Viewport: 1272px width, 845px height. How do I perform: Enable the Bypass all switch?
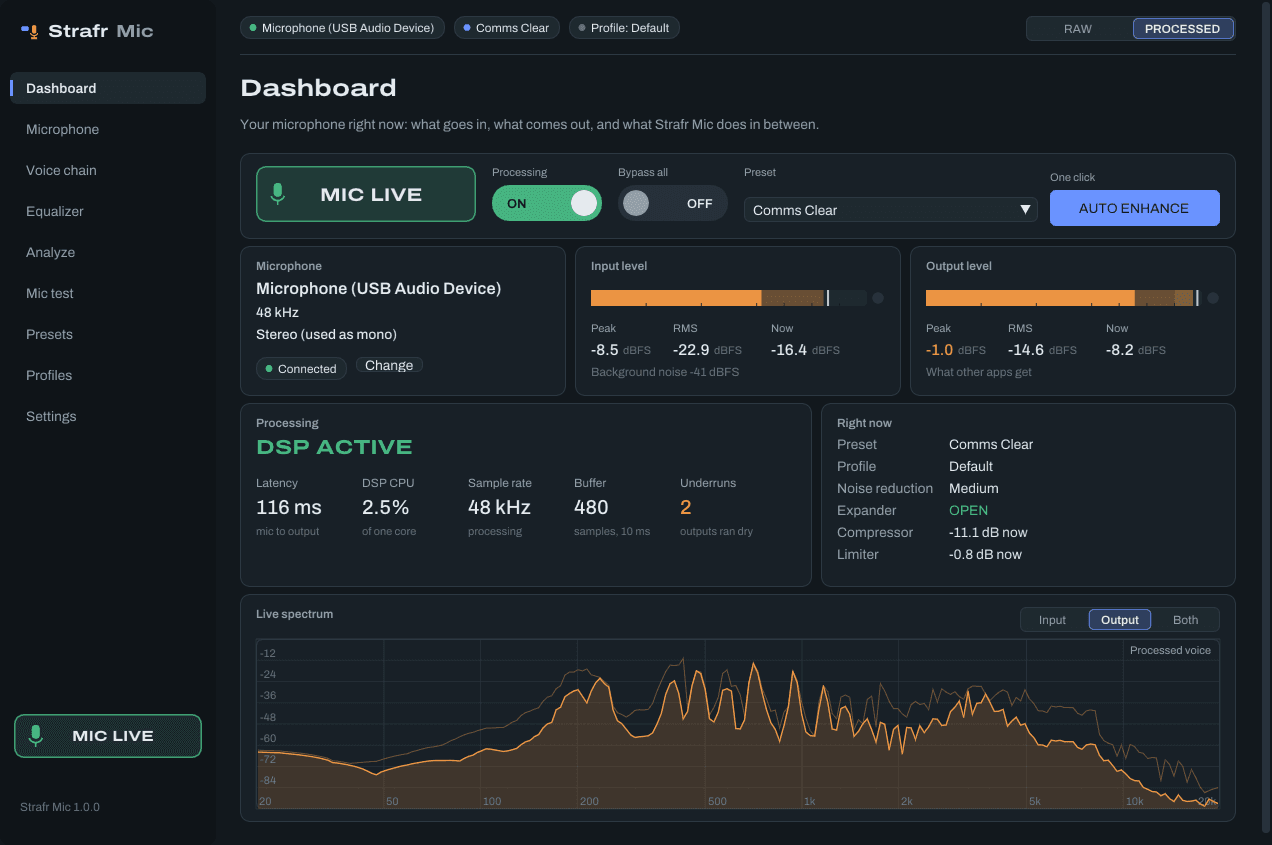click(673, 203)
